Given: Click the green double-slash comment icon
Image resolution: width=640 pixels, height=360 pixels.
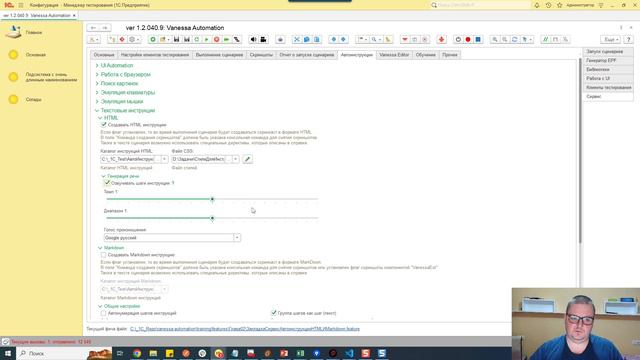Looking at the screenshot, I should pyautogui.click(x=545, y=40).
